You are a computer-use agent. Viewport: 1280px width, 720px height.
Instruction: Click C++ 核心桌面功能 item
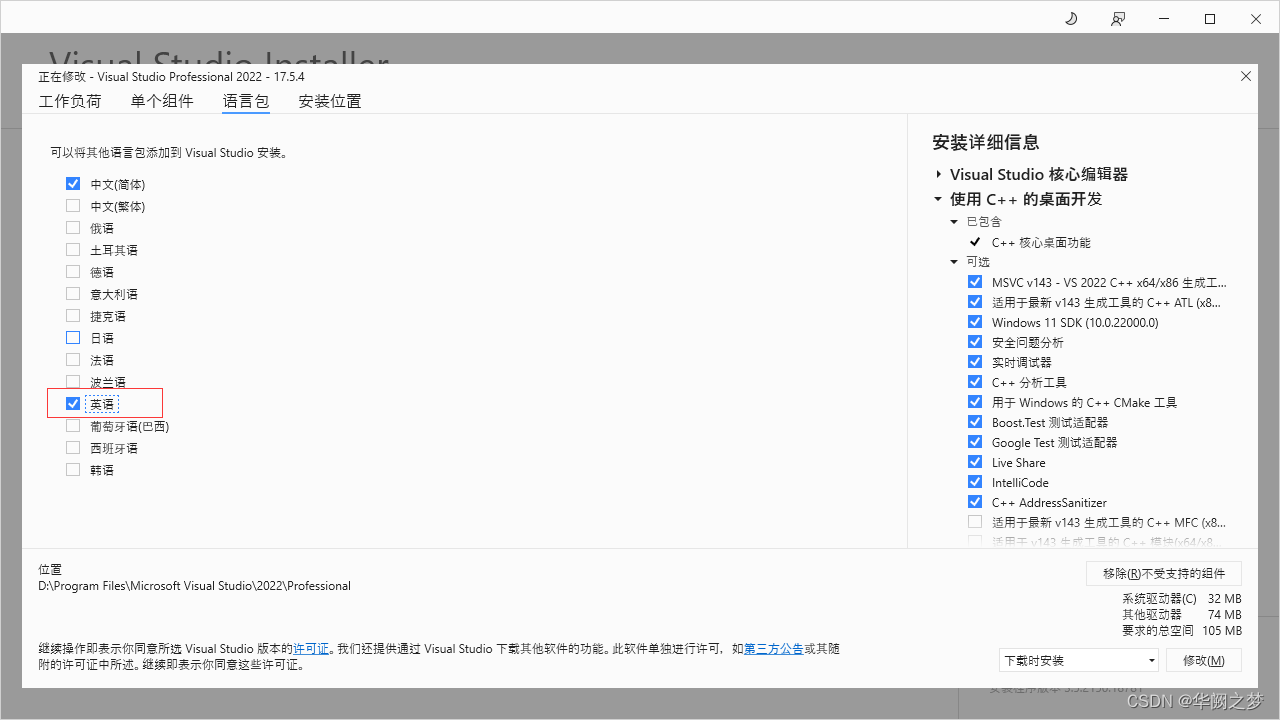(1041, 242)
